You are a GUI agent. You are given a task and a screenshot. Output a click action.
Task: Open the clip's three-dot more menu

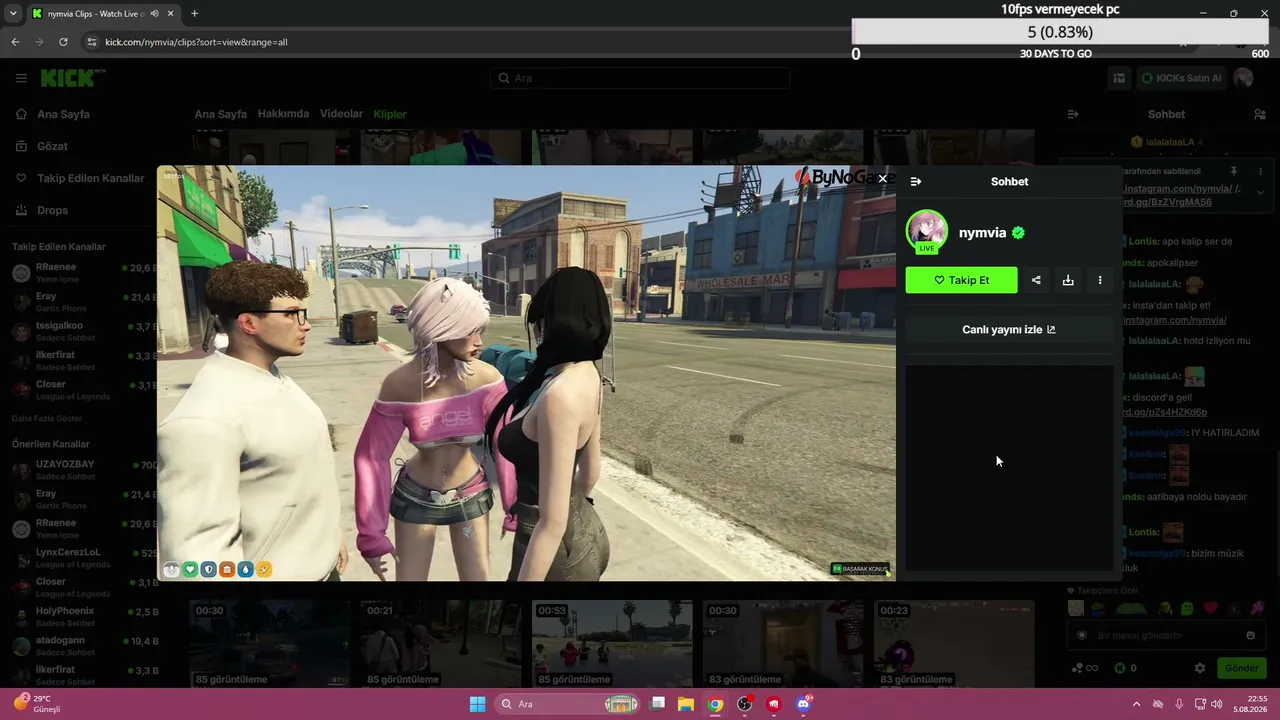coord(1100,280)
